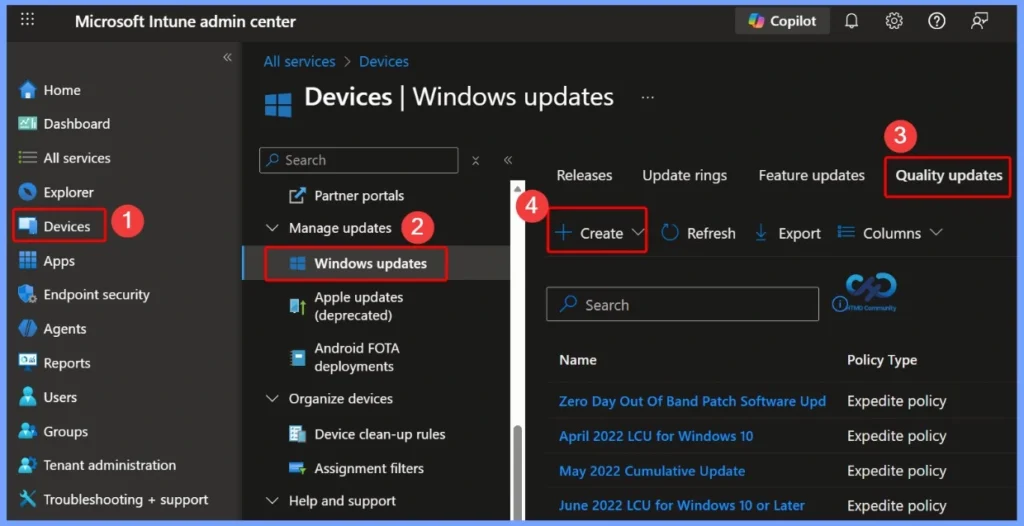Open June 2022 LCU for Windows 10 or Later
The image size is (1024, 526).
click(681, 506)
